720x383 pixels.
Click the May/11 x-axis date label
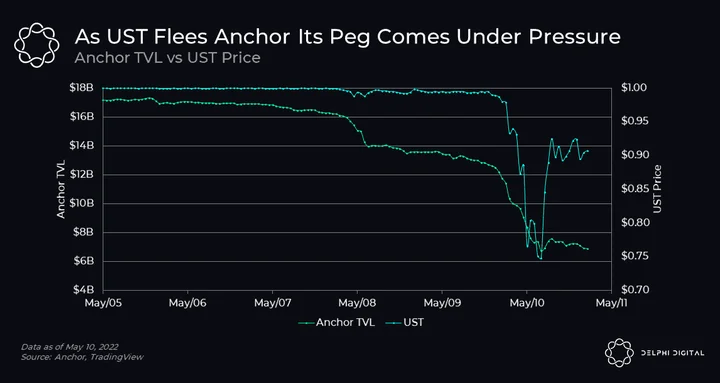tap(611, 303)
